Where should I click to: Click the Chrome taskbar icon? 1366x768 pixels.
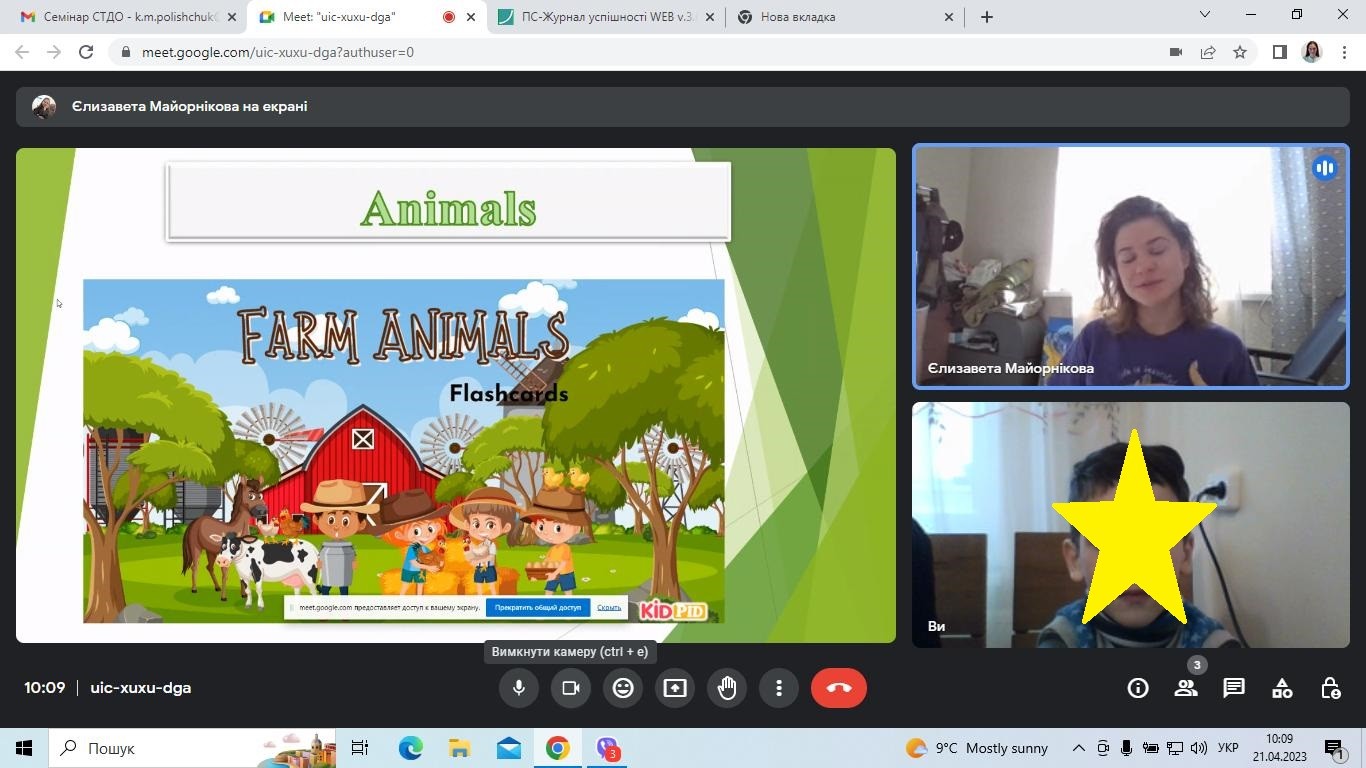558,748
